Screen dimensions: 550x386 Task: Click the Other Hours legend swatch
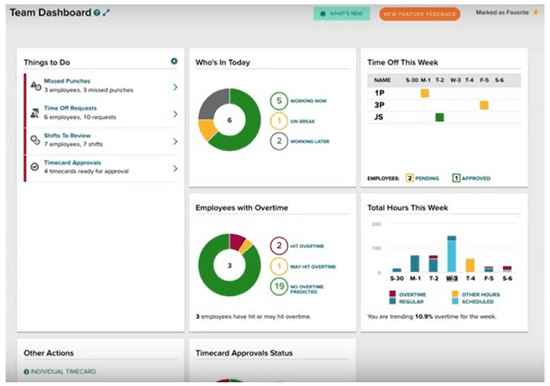(x=455, y=294)
